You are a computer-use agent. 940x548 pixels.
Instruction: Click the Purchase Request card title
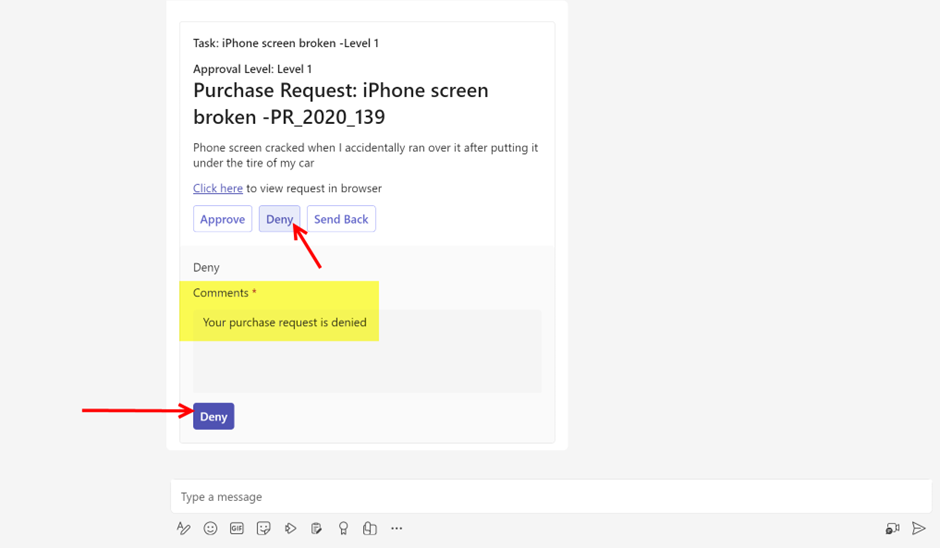(340, 103)
